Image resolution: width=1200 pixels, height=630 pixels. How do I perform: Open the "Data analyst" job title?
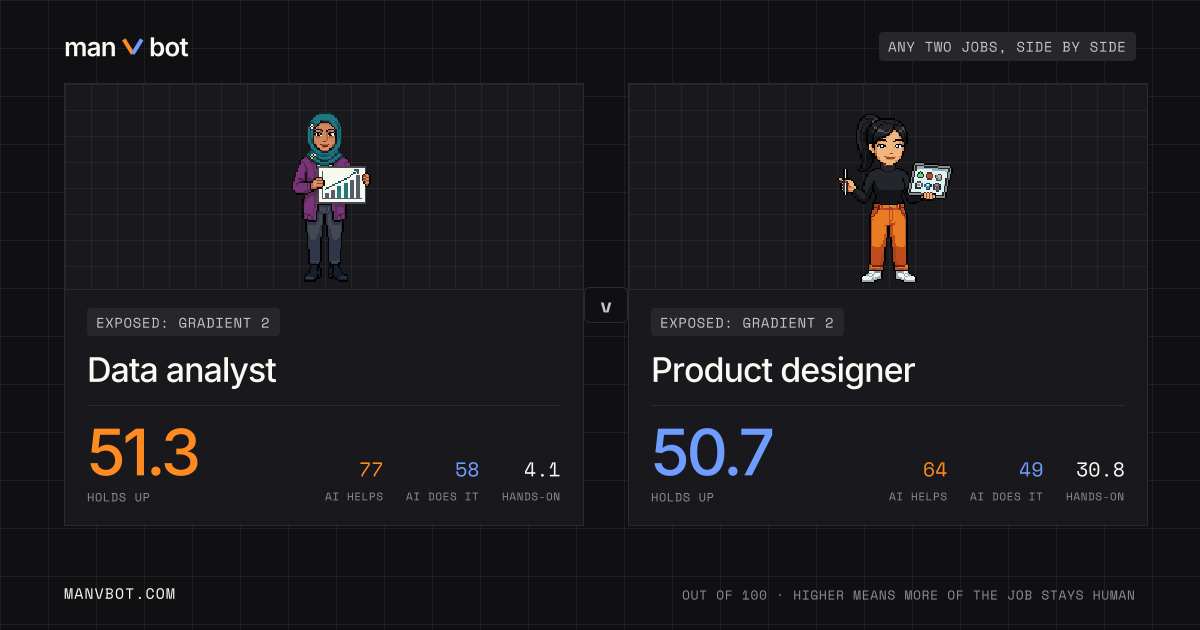[x=182, y=371]
